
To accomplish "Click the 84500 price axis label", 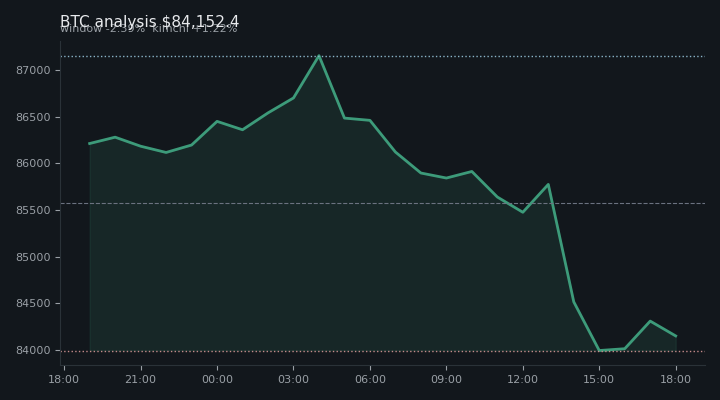I will click(x=33, y=304).
